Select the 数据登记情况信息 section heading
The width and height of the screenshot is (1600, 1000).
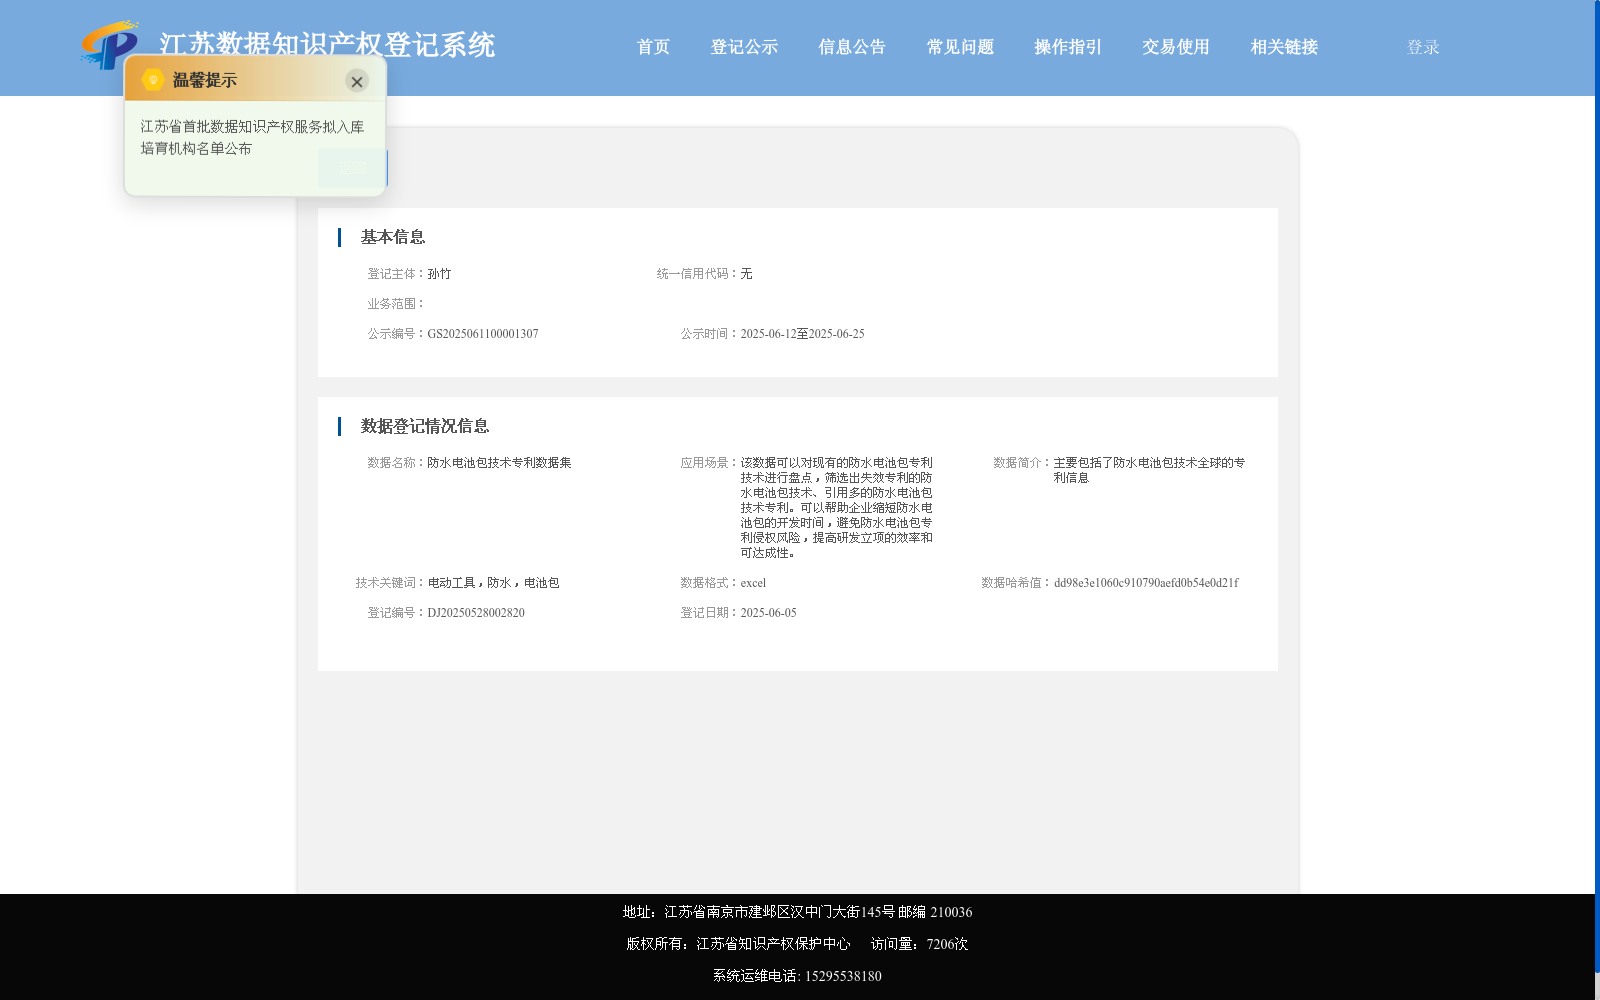pos(425,426)
